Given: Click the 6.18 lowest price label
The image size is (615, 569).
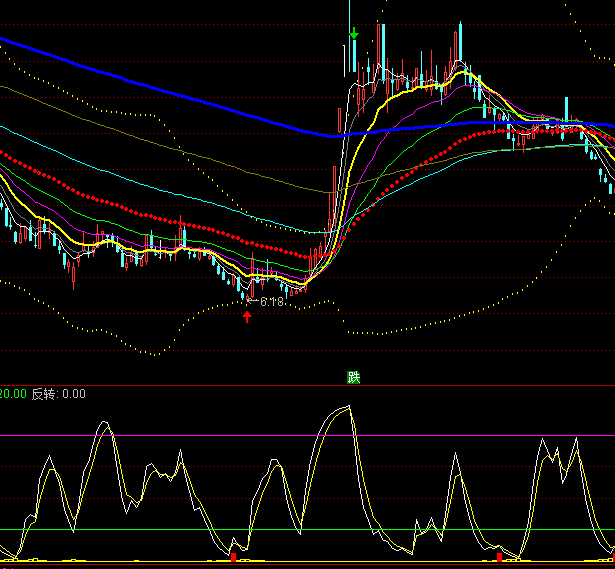Looking at the screenshot, I should click(271, 301).
